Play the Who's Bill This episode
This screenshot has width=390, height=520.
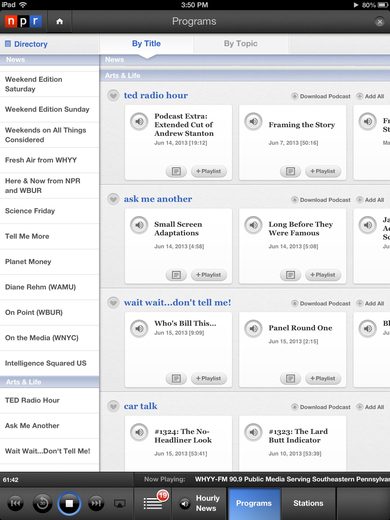pyautogui.click(x=139, y=329)
